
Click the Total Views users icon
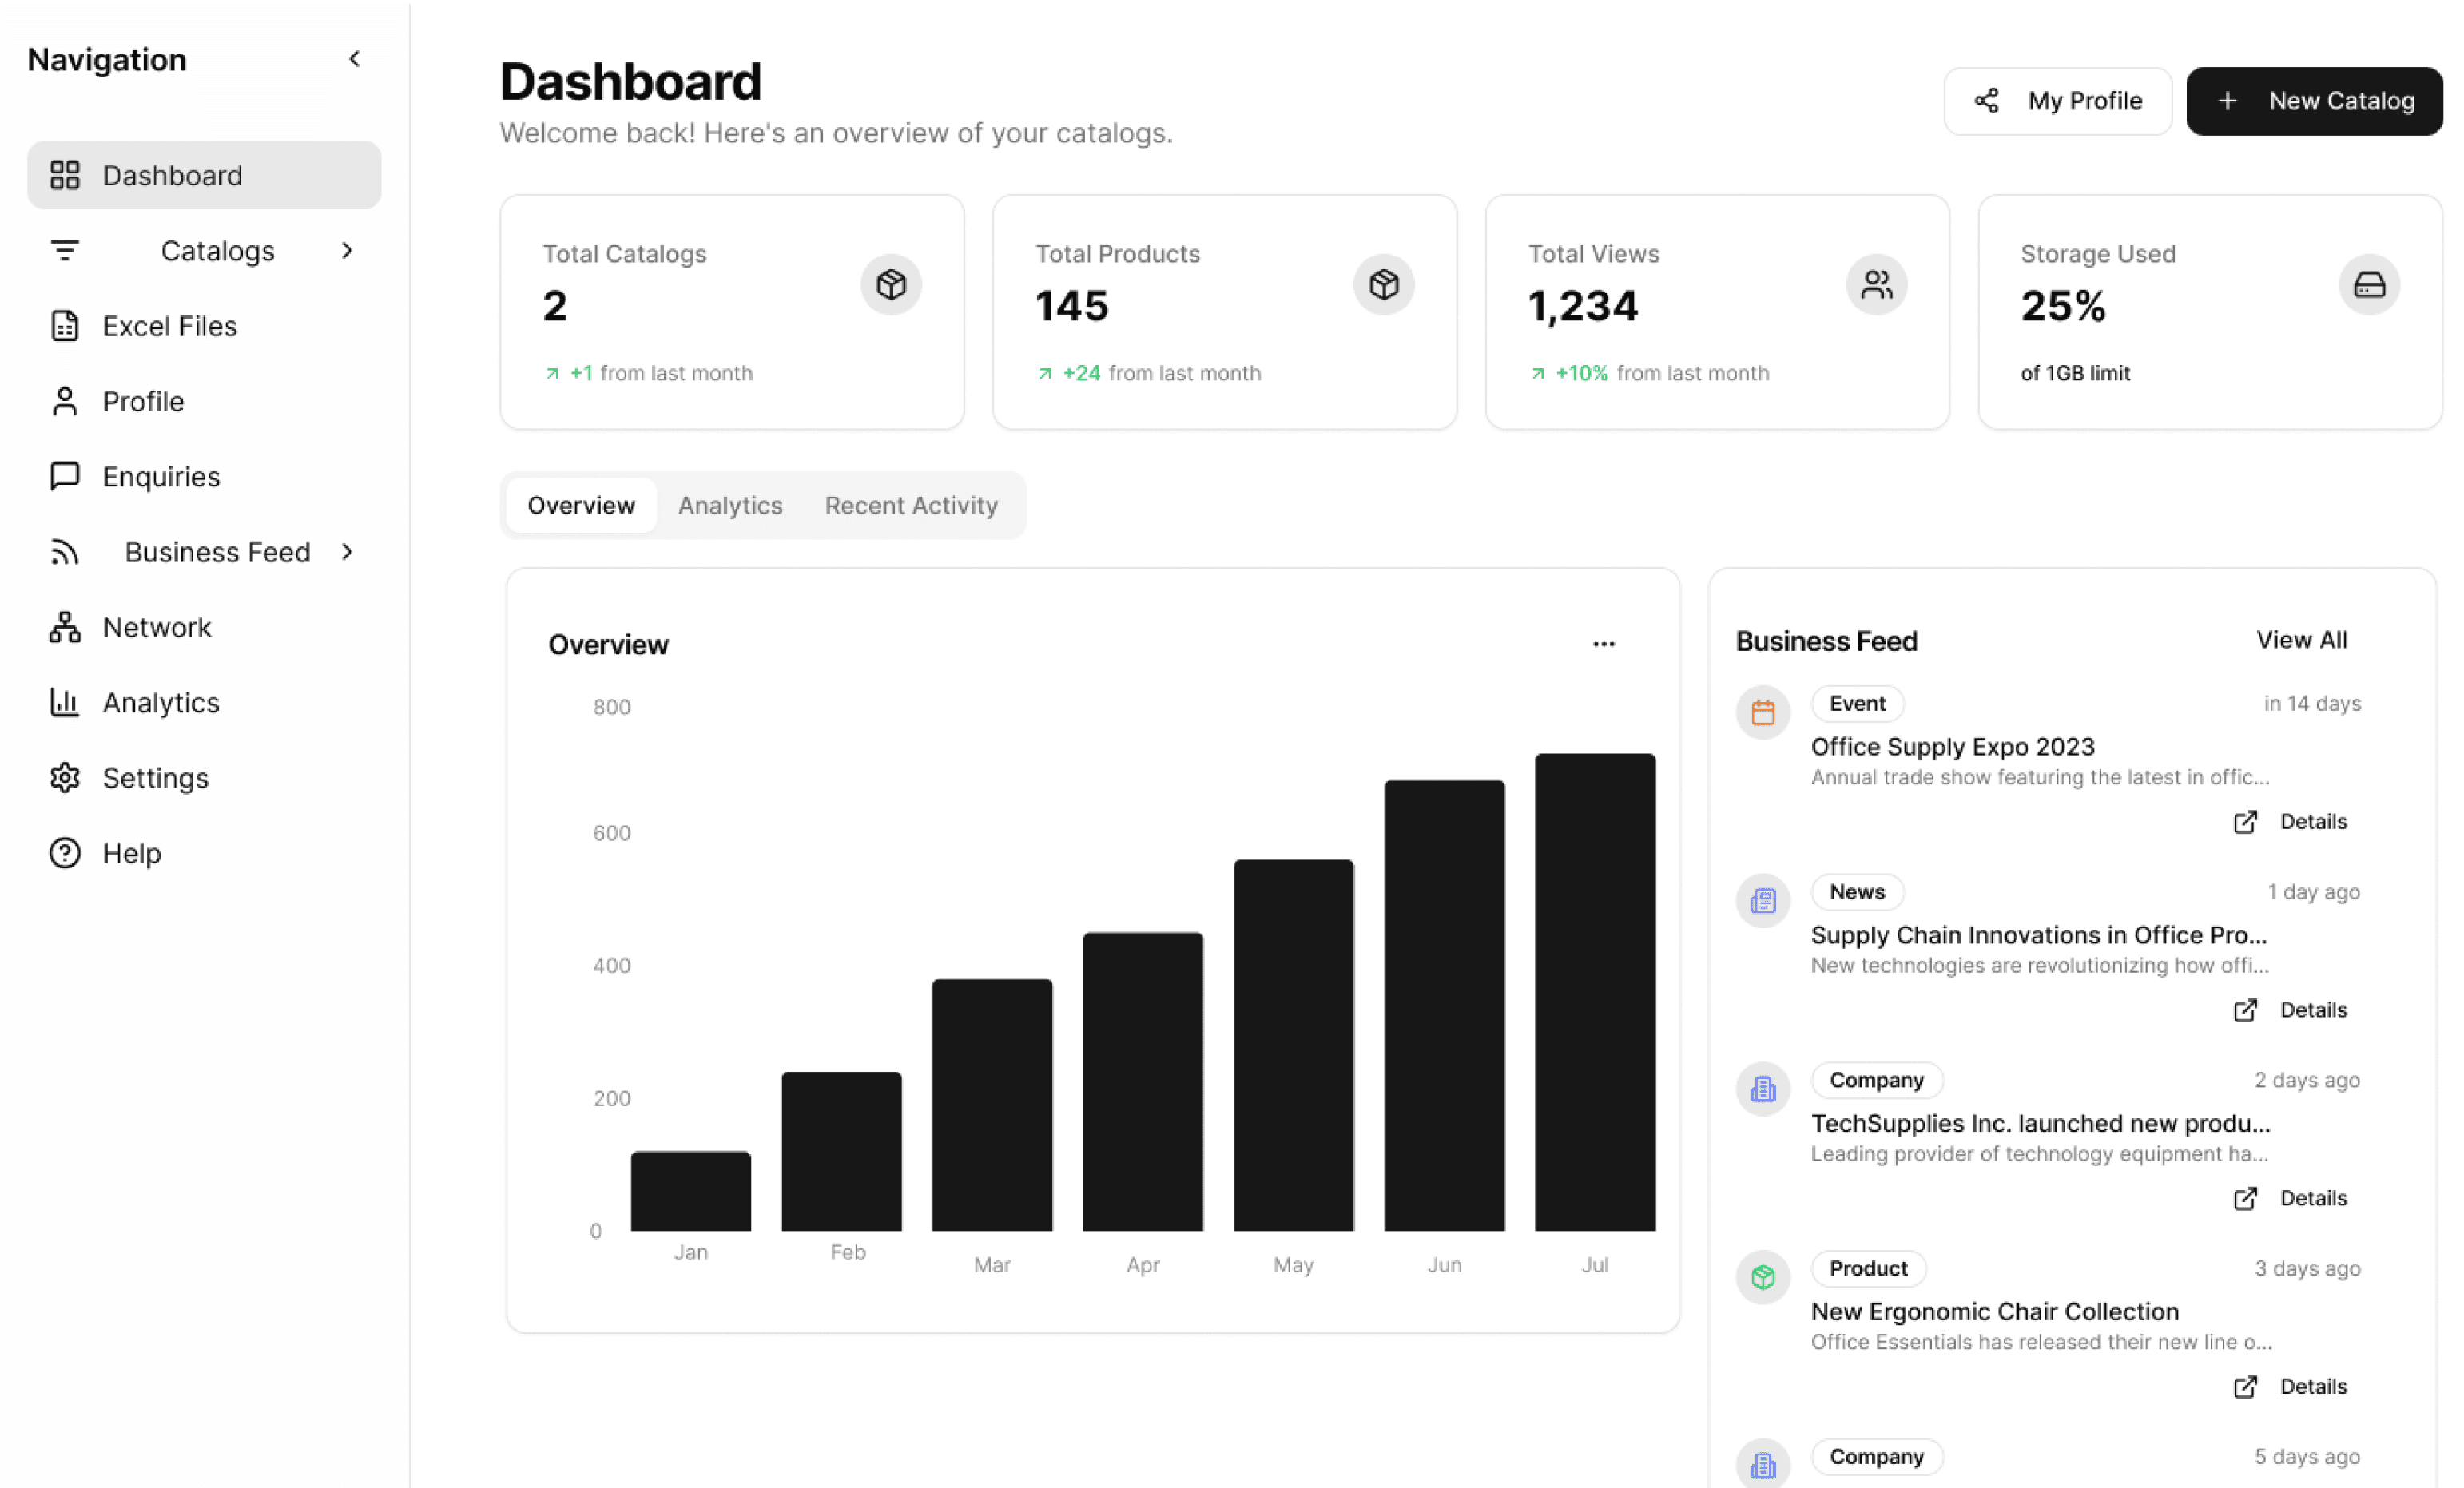click(x=1877, y=285)
